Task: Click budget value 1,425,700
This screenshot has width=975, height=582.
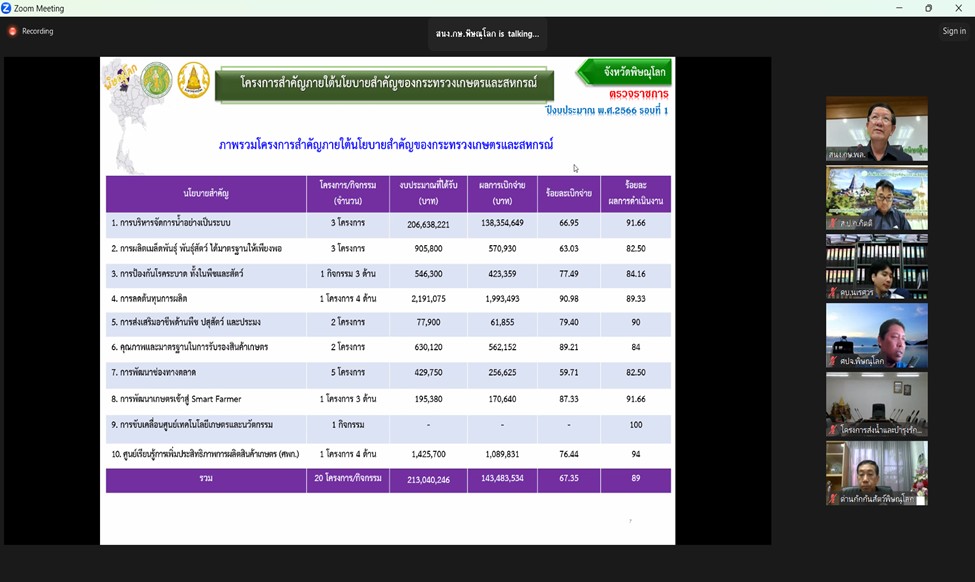Action: point(428,455)
